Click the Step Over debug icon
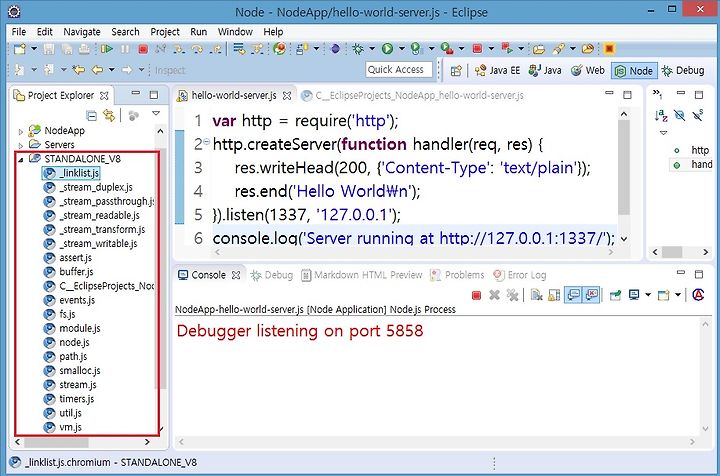 tap(197, 49)
